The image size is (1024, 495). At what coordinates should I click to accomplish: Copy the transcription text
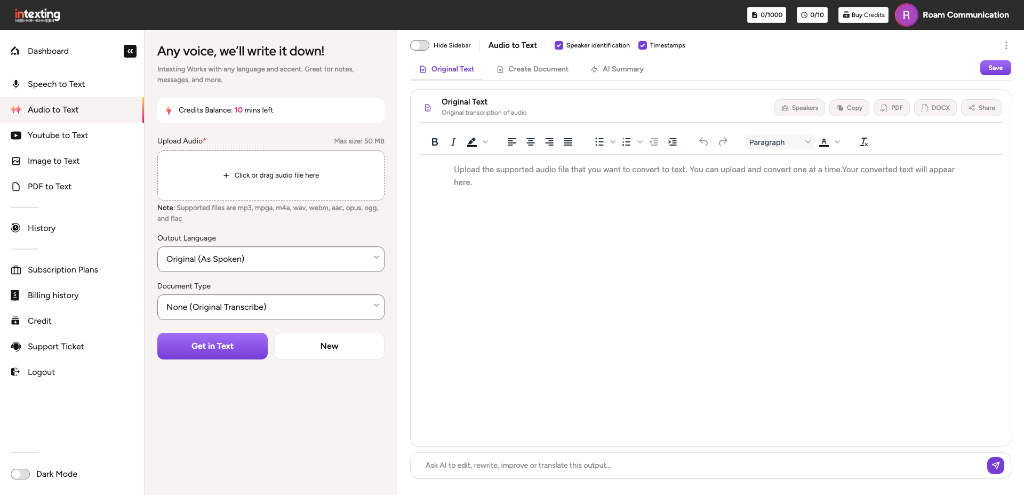[849, 108]
